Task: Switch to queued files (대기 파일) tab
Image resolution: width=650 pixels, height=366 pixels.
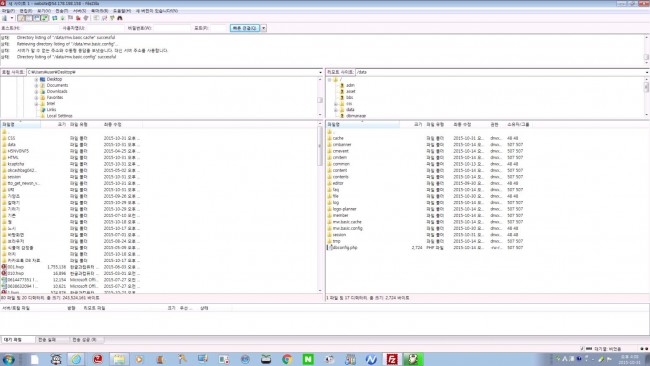Action: click(18, 339)
